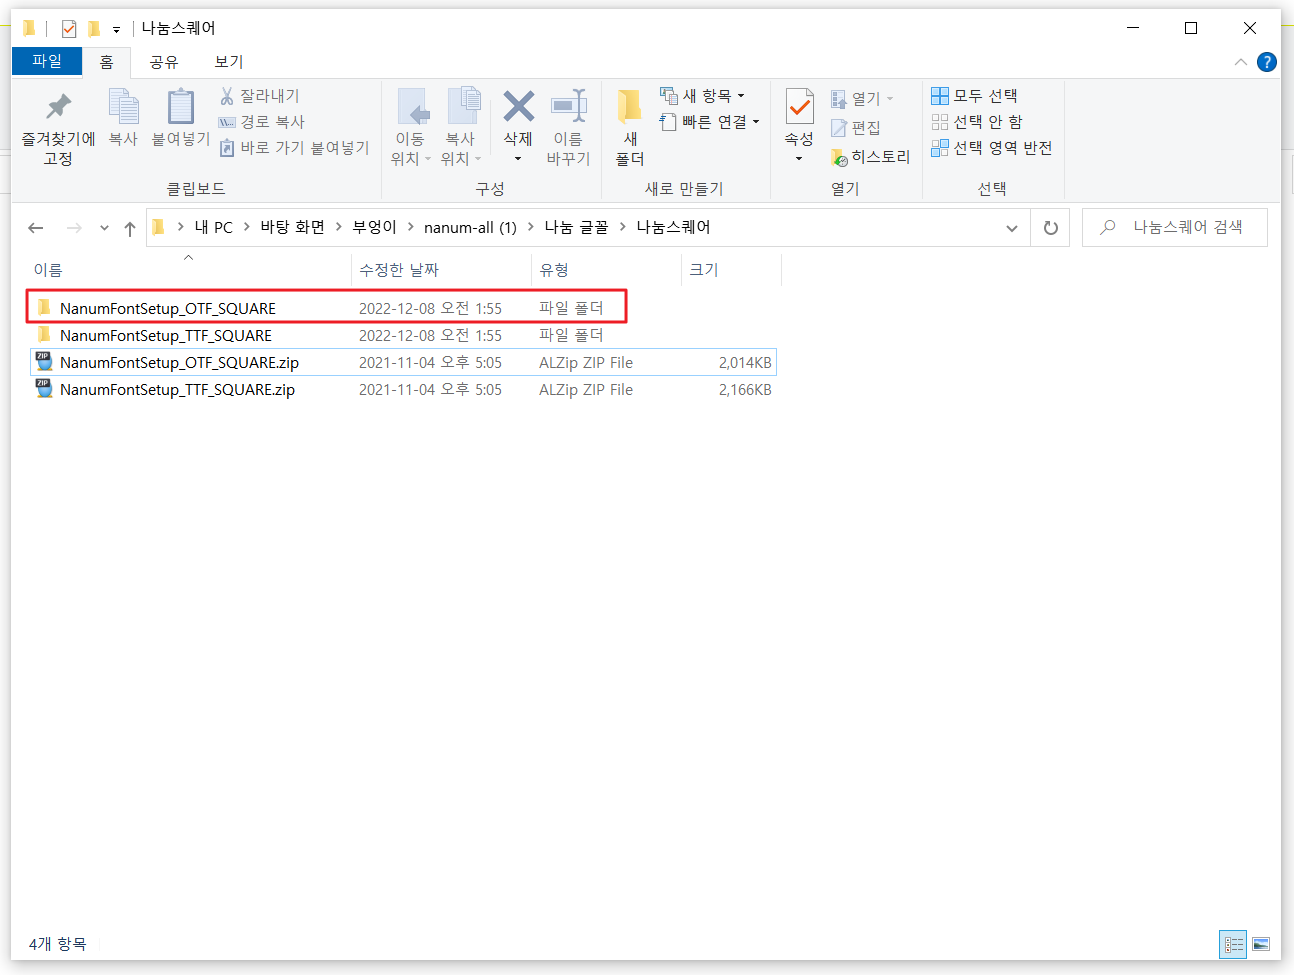Click the blue Help question mark icon
The width and height of the screenshot is (1294, 975).
1267,62
